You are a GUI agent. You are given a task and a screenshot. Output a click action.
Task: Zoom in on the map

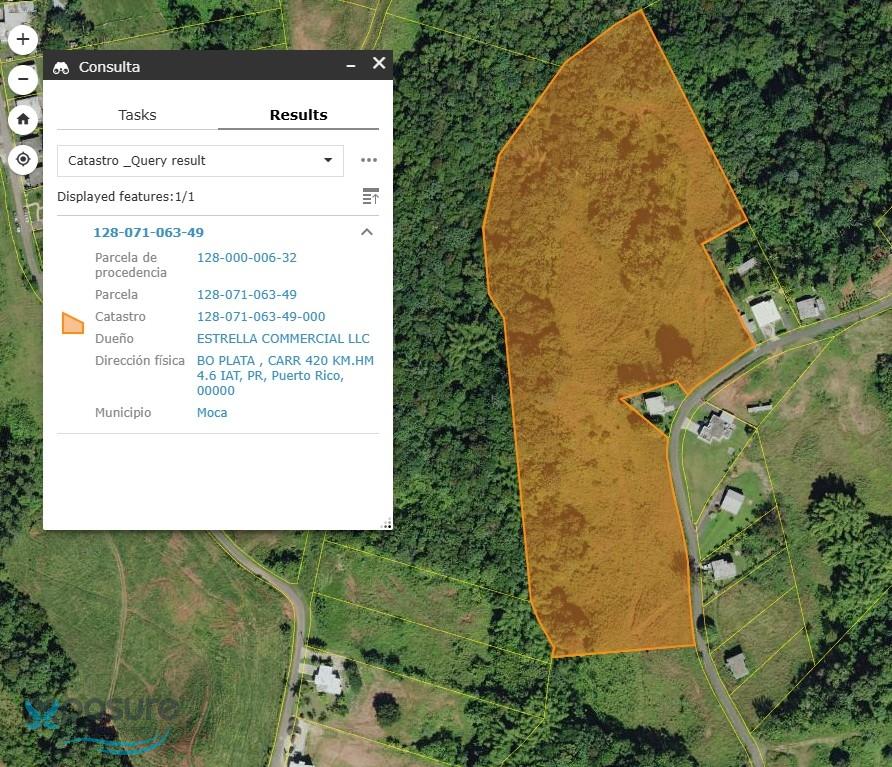coord(23,40)
